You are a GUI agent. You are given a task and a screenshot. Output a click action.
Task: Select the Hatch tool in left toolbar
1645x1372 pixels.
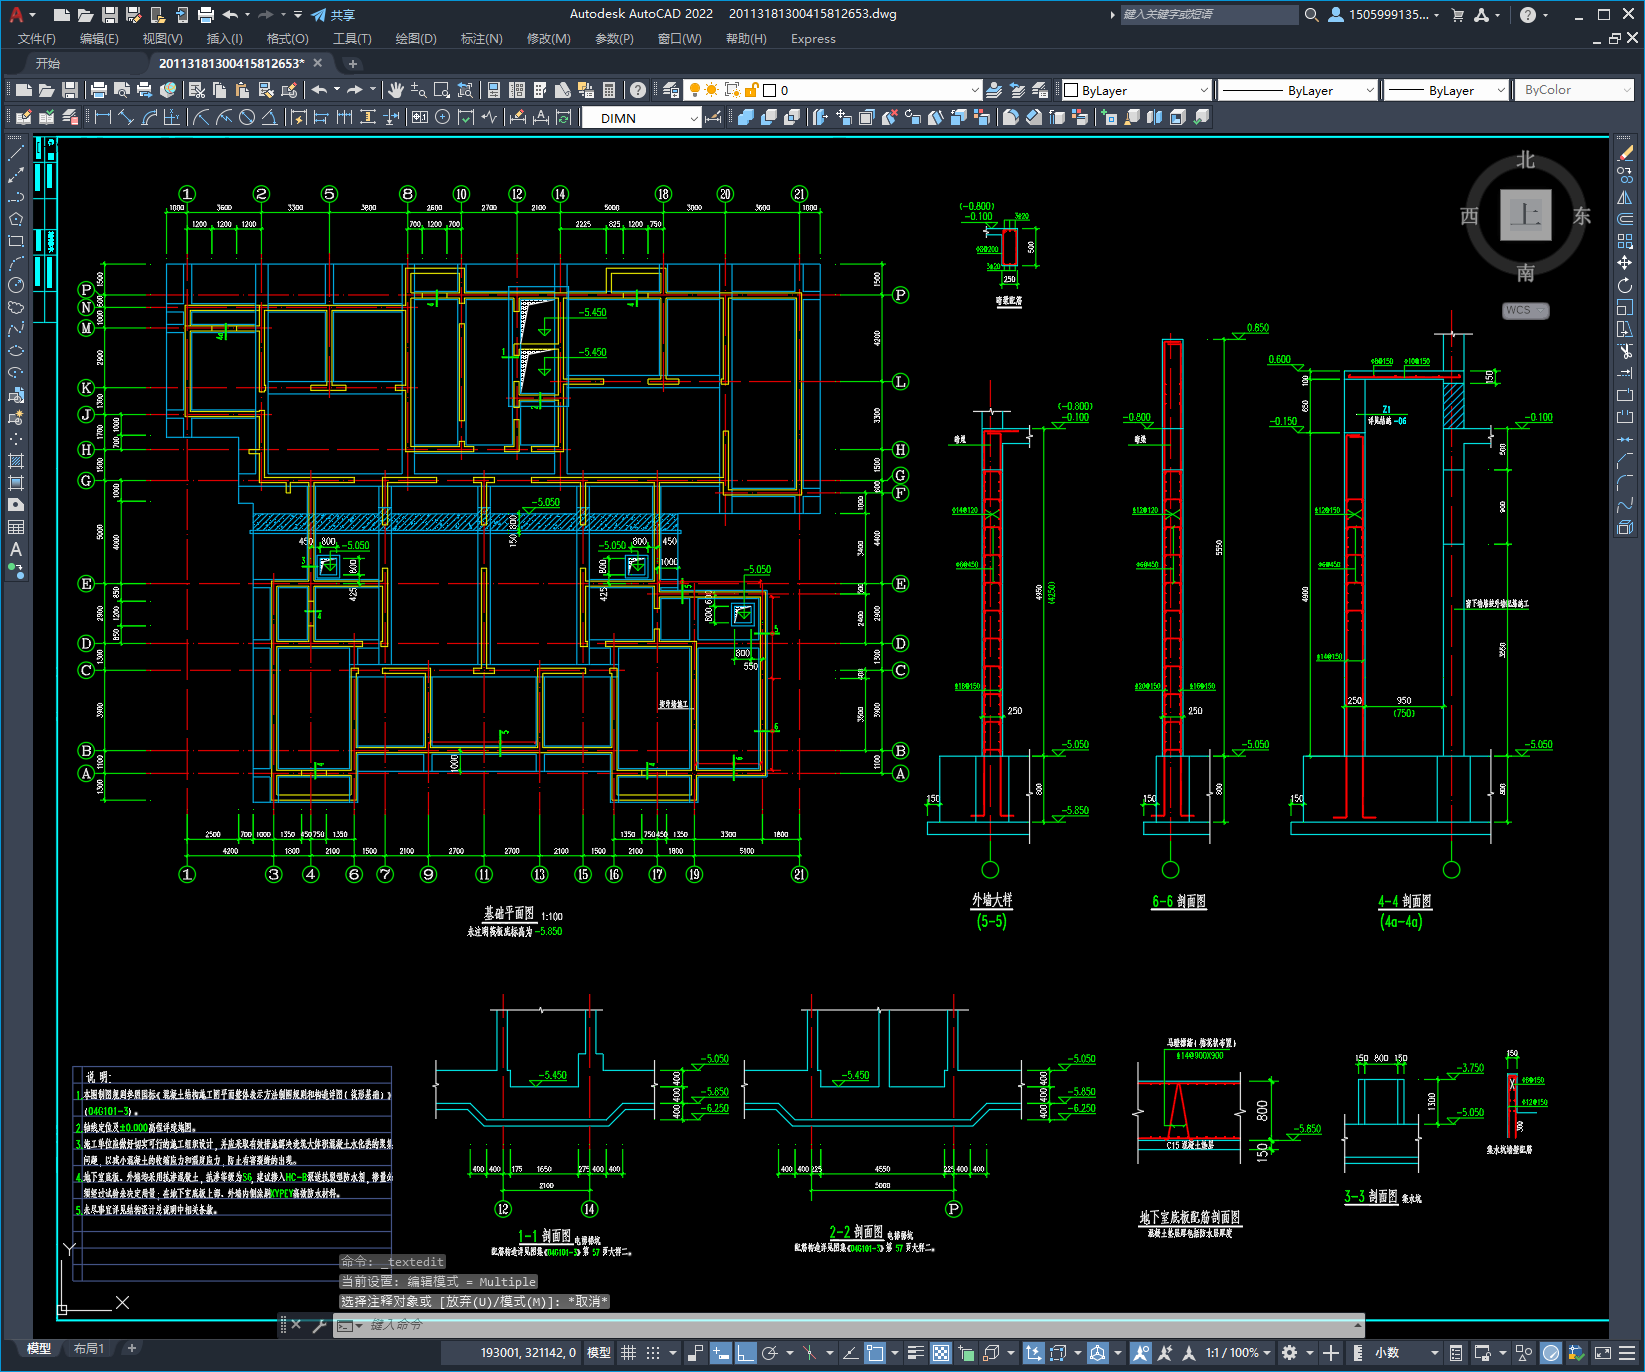click(x=15, y=461)
